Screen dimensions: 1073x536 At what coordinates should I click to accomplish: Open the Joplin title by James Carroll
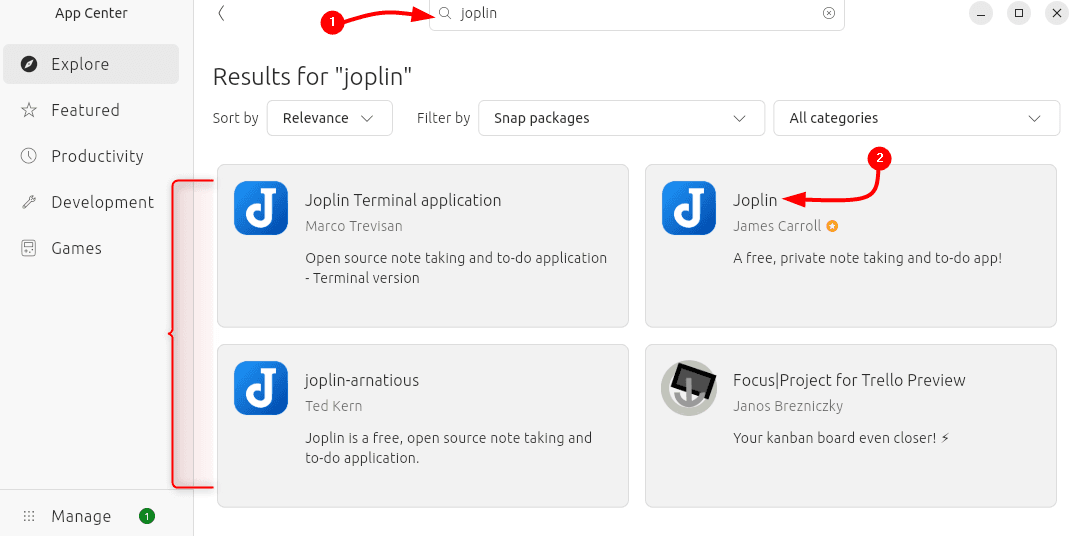[x=755, y=200]
